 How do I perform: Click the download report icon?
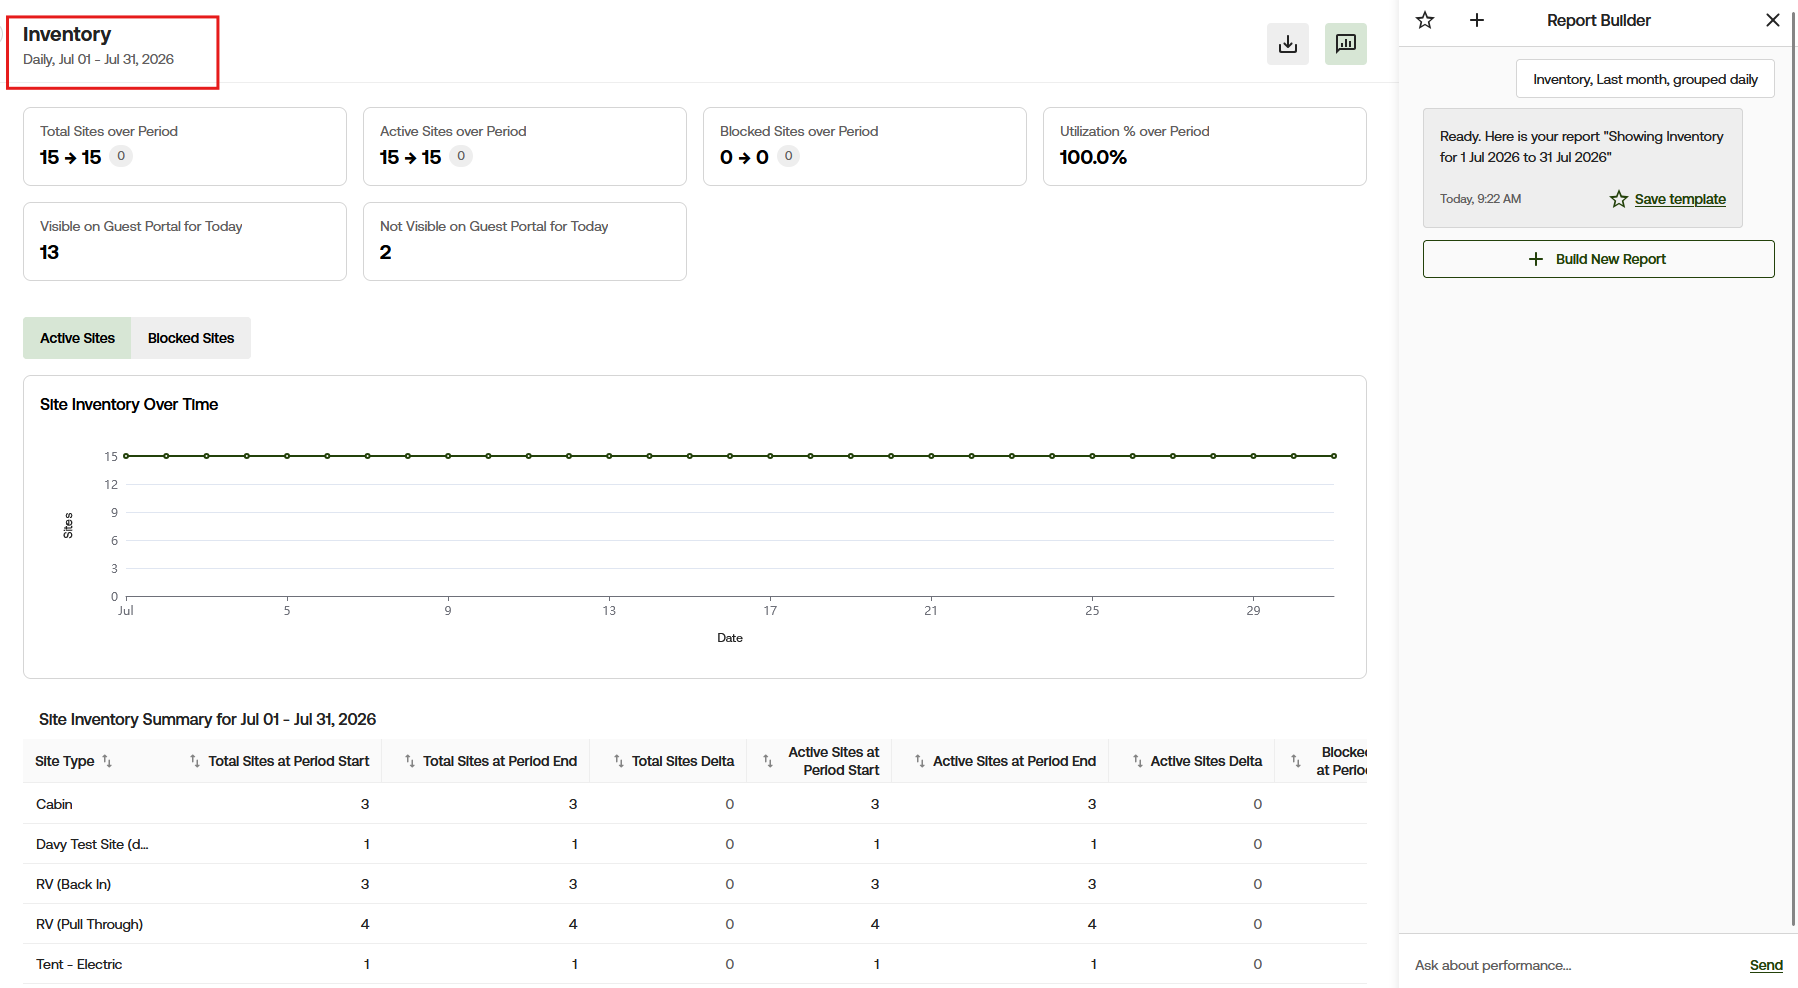[x=1288, y=44]
